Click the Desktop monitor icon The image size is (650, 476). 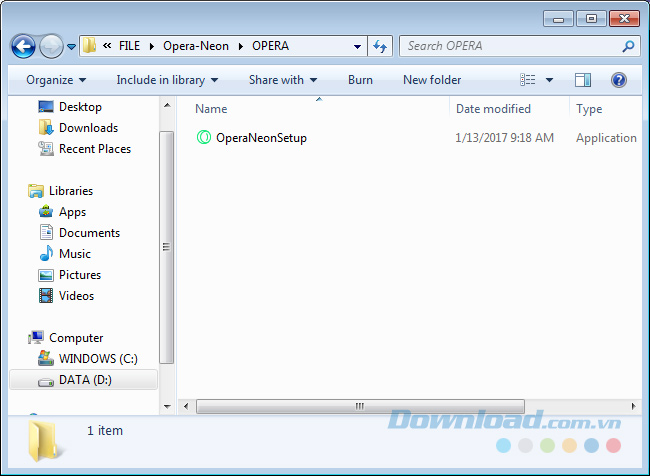click(x=46, y=107)
